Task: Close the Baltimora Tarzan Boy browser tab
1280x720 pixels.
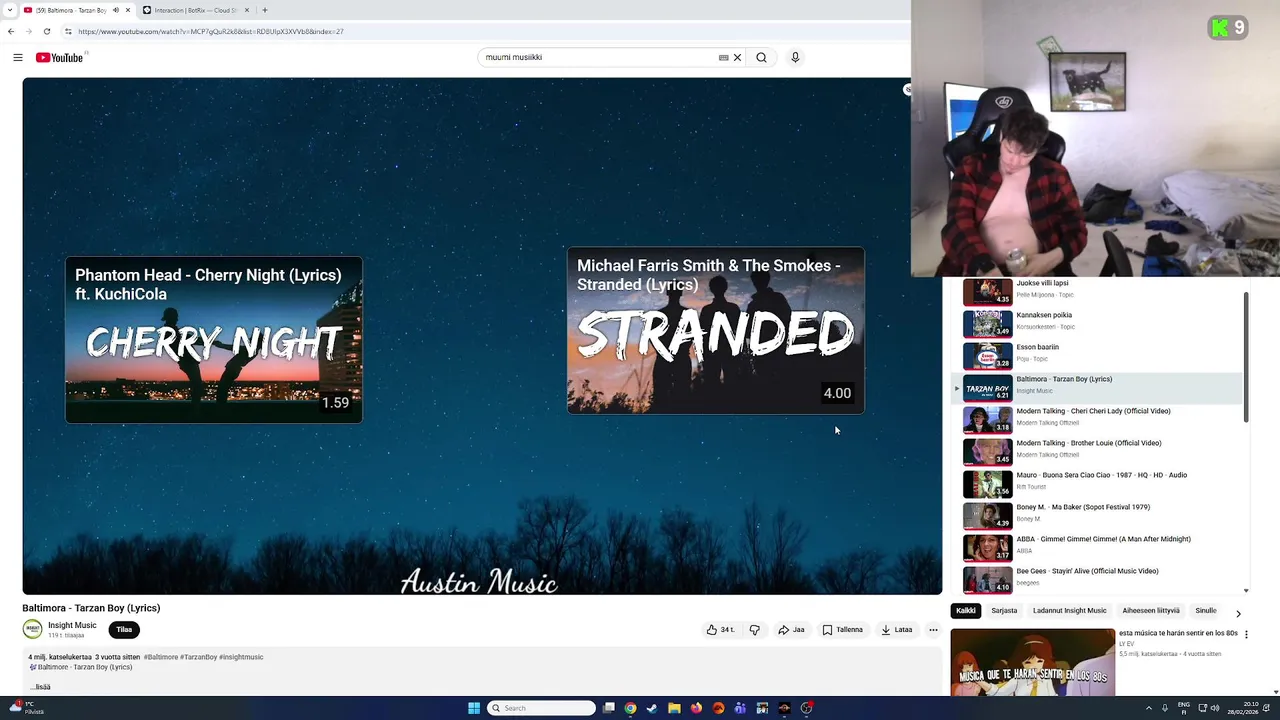Action: tap(128, 10)
